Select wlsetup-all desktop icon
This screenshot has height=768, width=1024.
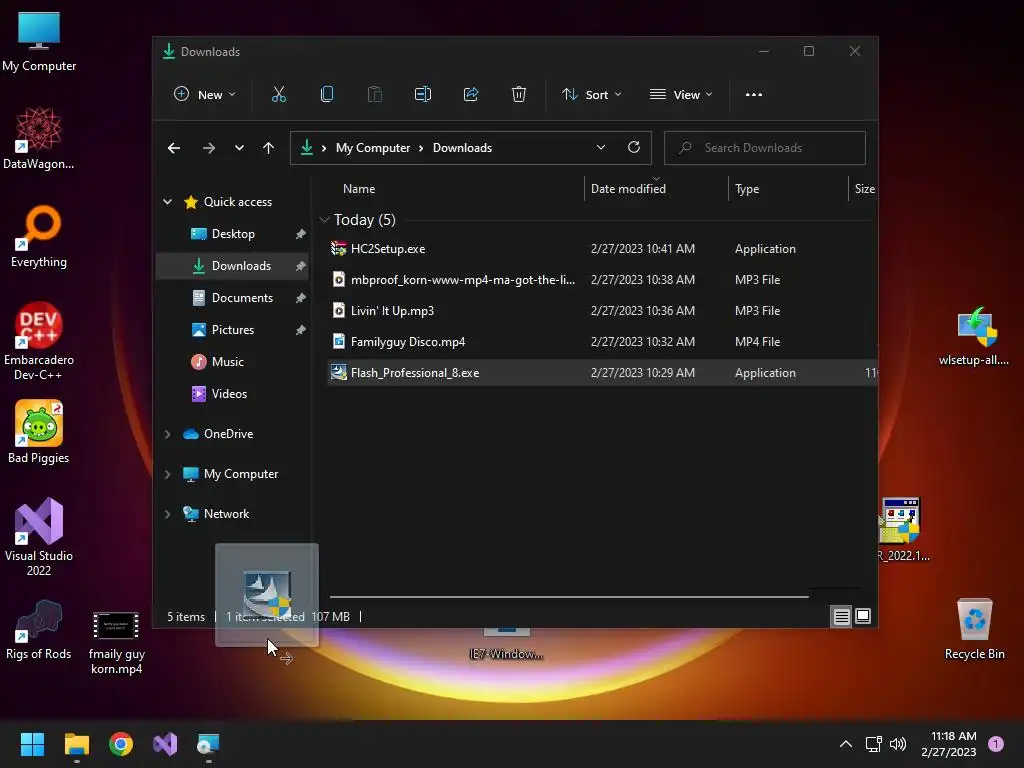[974, 336]
